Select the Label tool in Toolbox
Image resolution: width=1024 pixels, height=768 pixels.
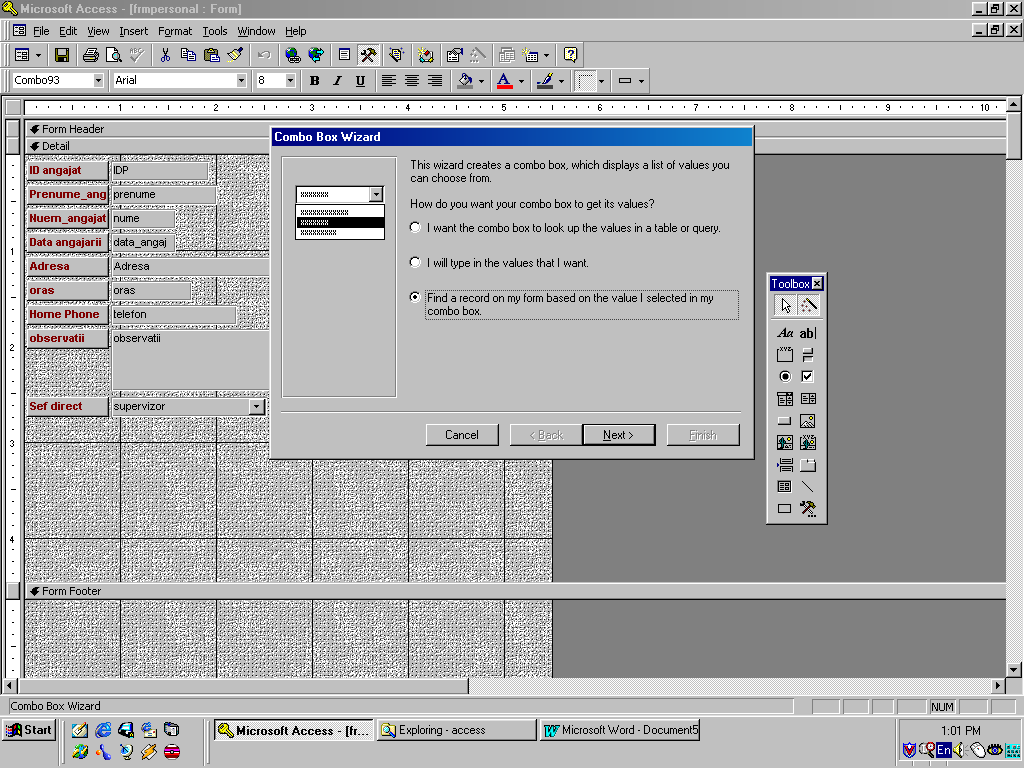pos(785,333)
